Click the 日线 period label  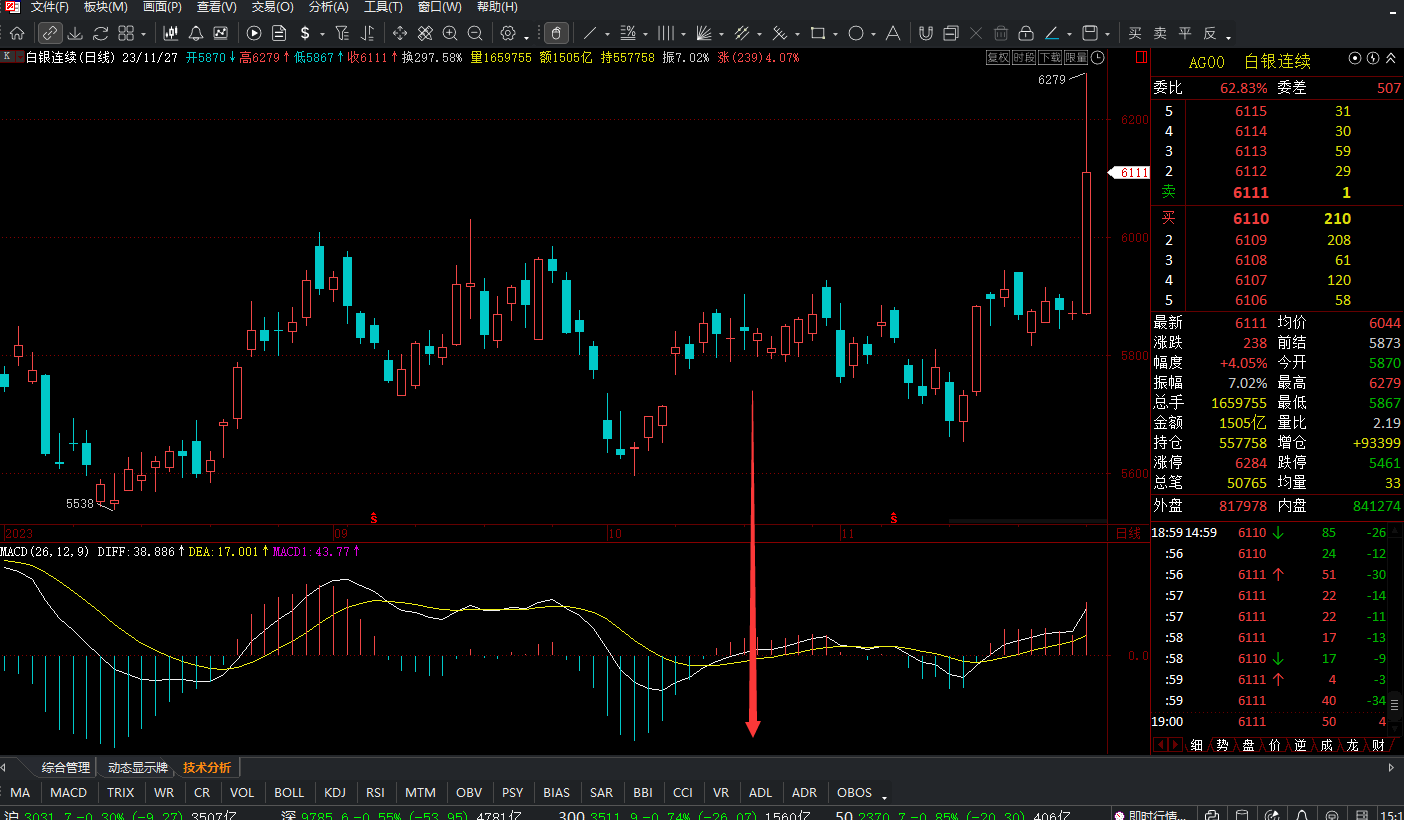coord(1128,534)
